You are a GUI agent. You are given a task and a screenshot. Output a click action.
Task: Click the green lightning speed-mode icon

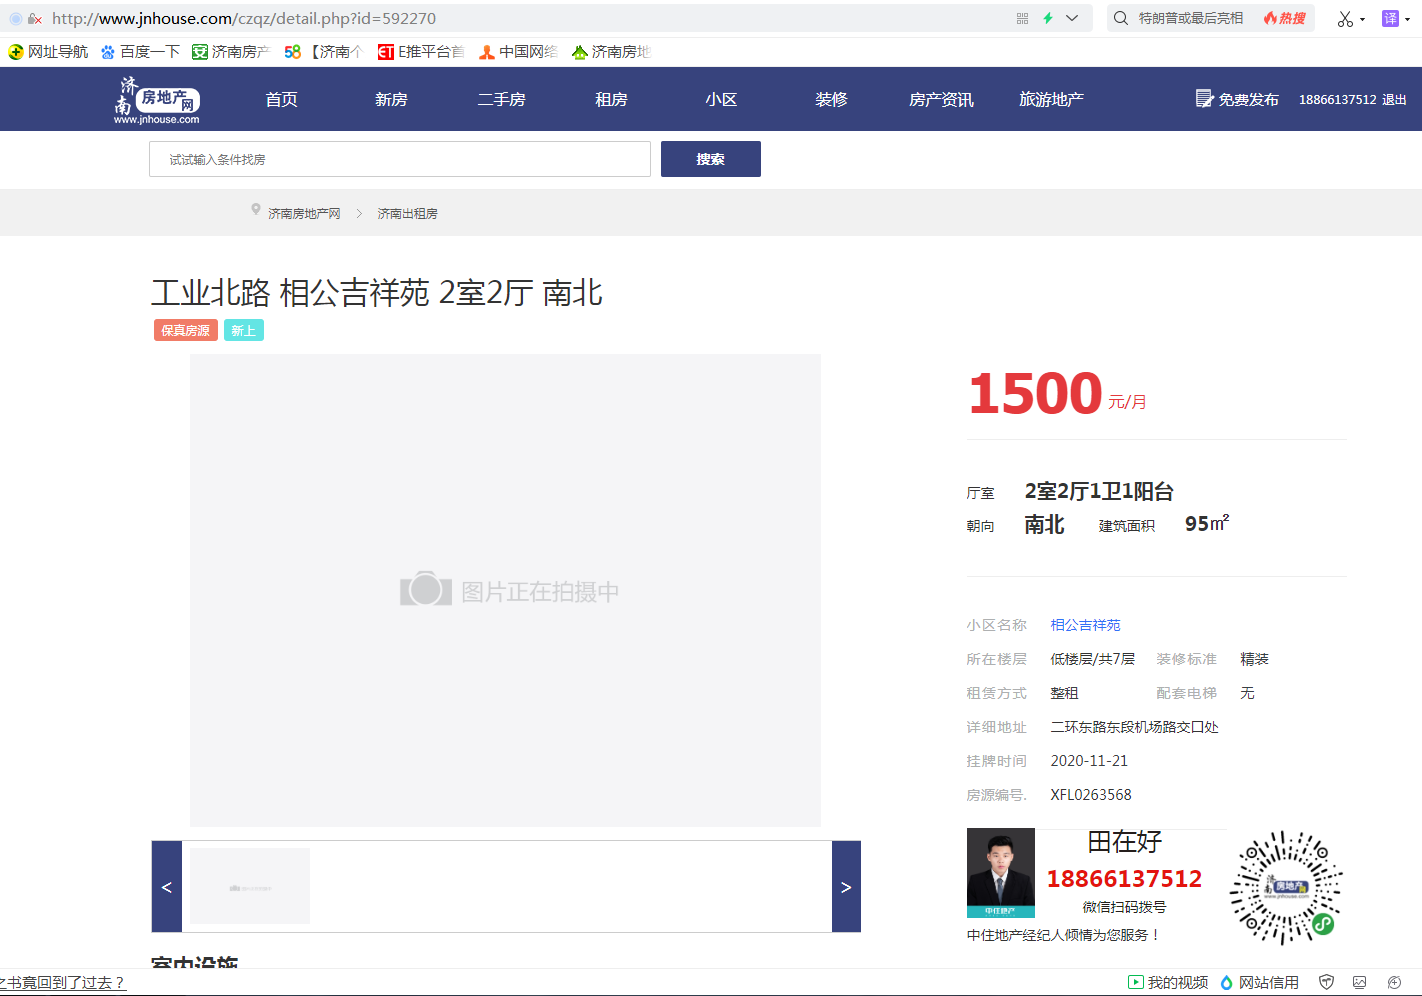(x=1048, y=18)
